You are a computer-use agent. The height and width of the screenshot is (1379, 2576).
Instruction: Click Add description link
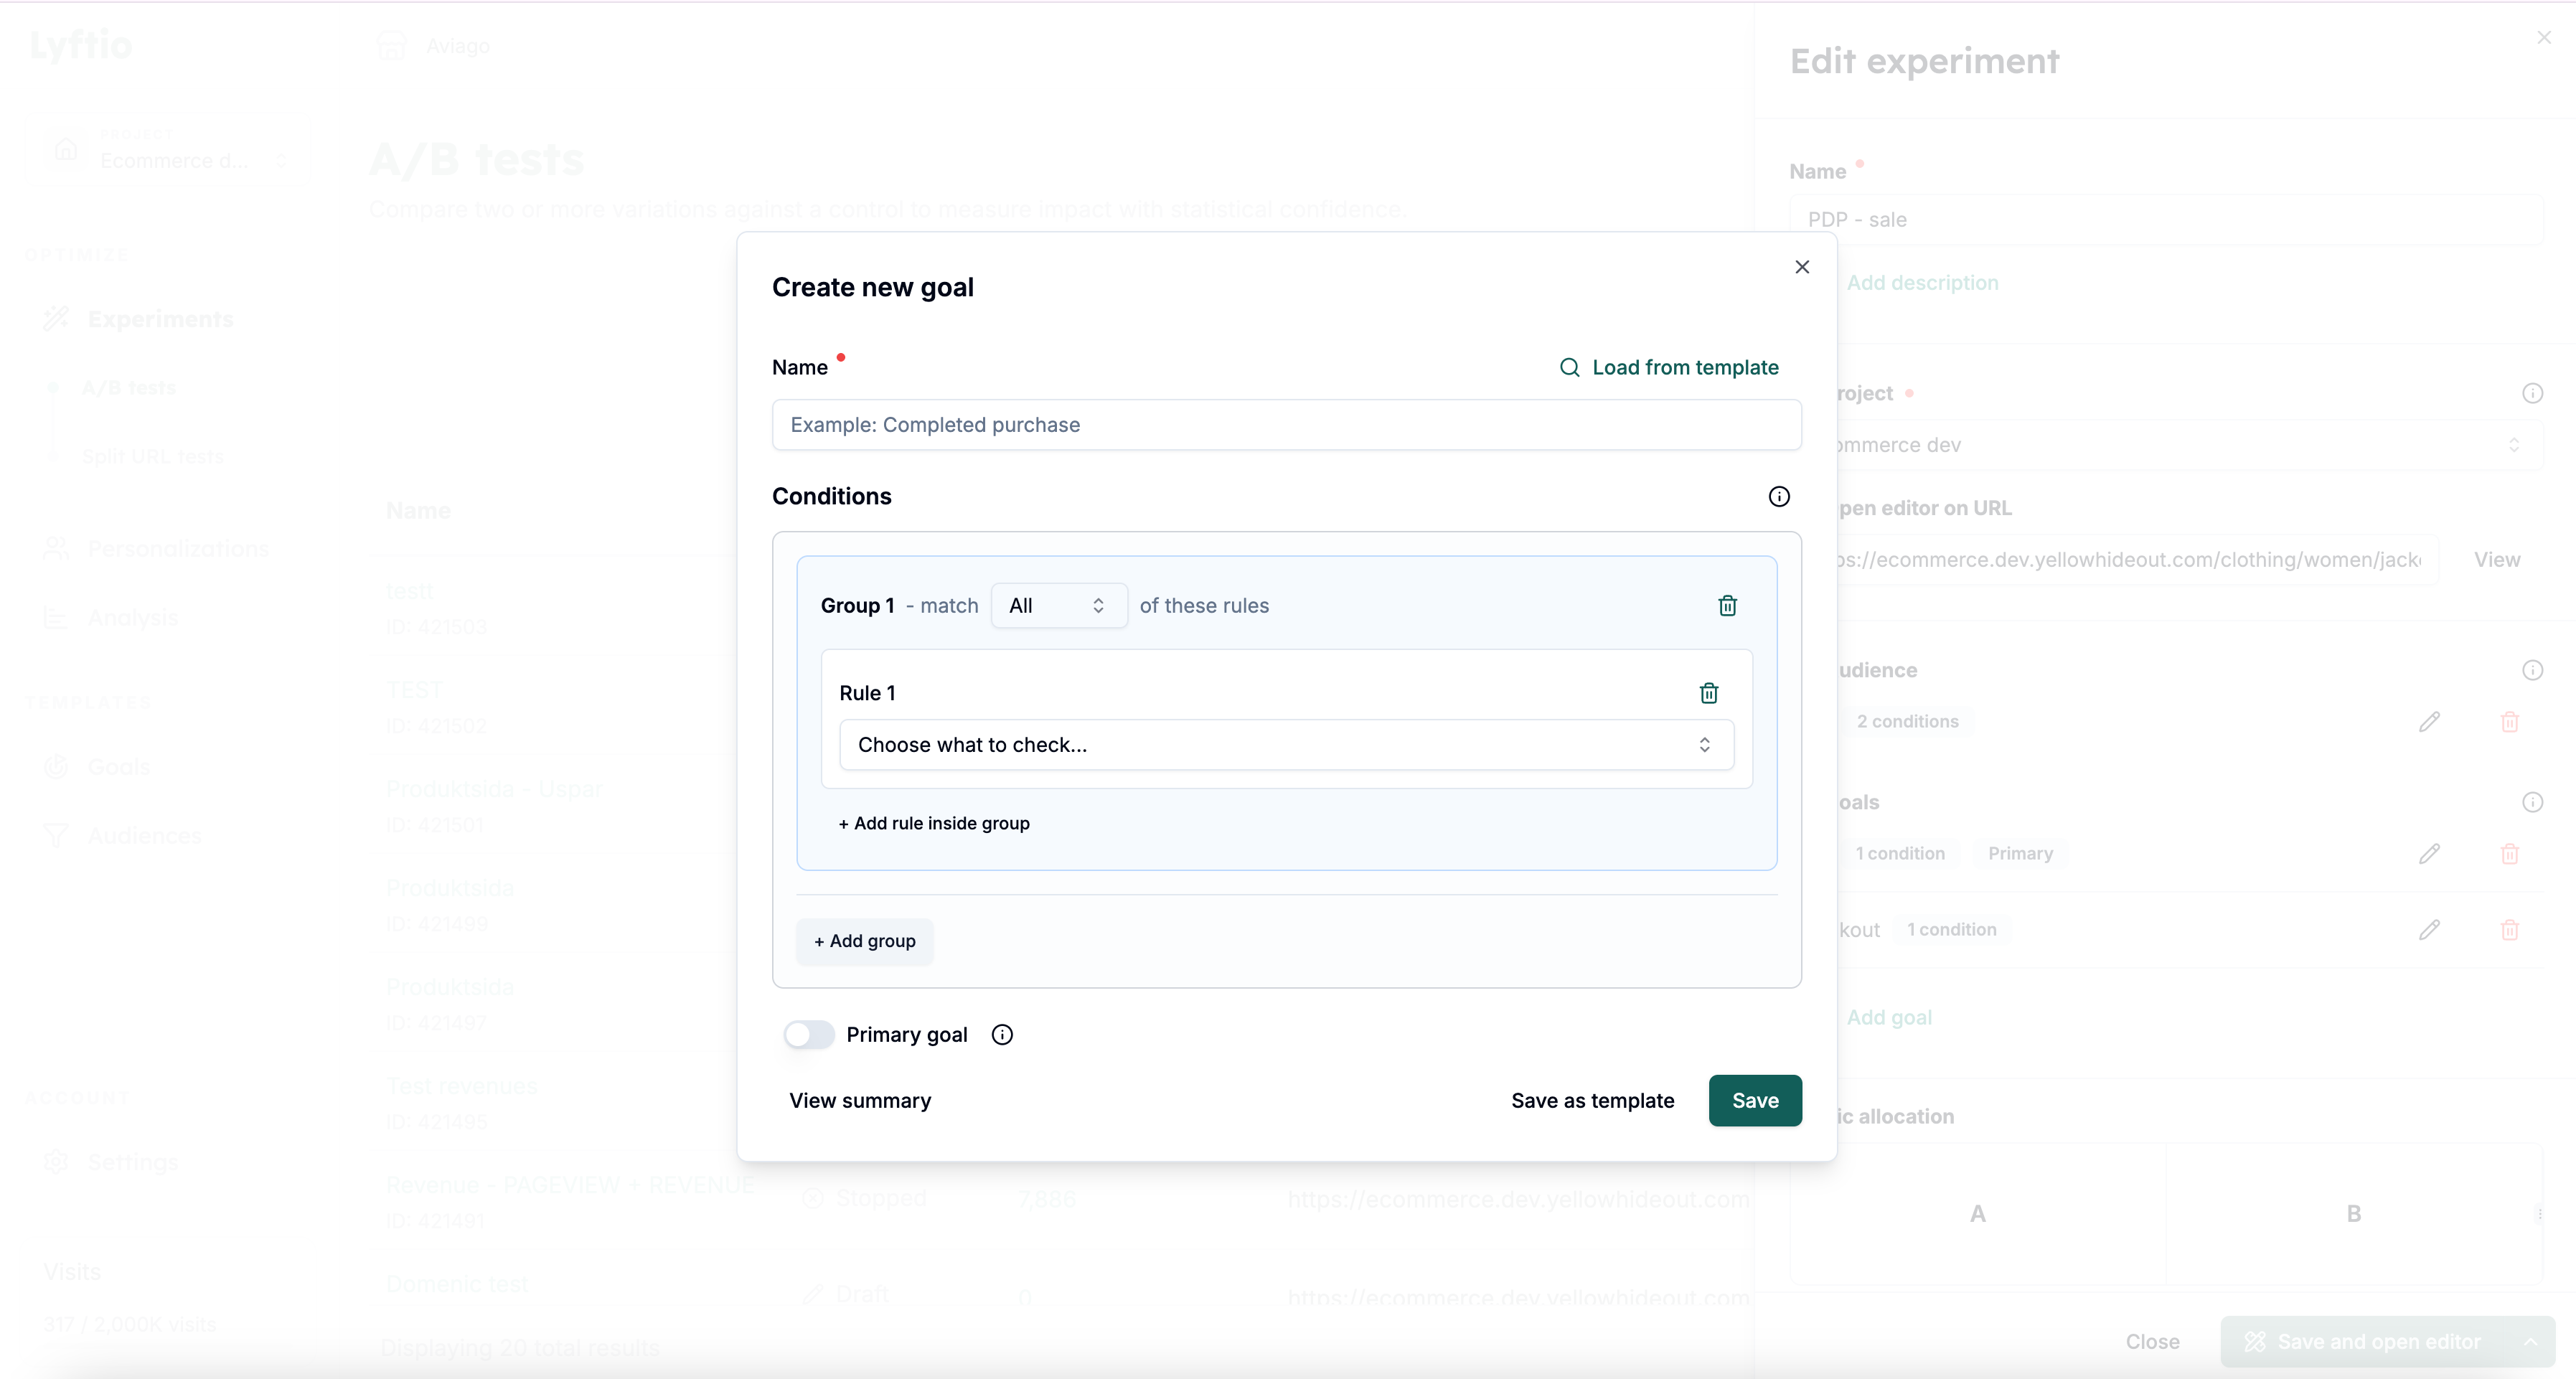[1922, 283]
